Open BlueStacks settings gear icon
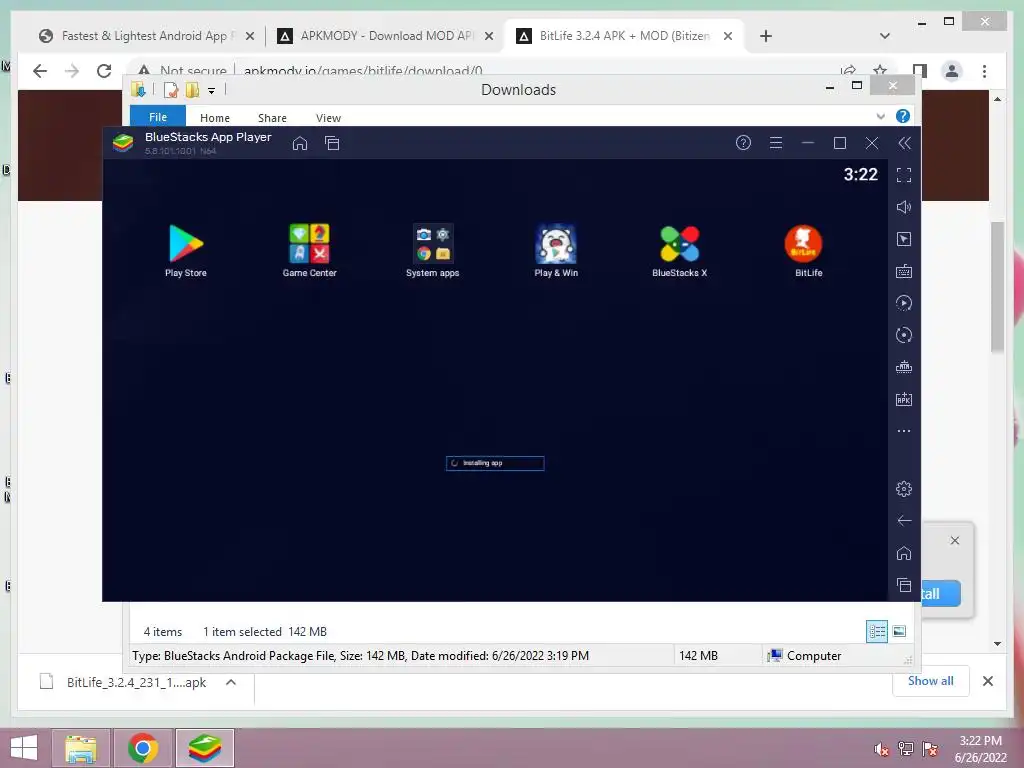Image resolution: width=1024 pixels, height=768 pixels. pyautogui.click(x=904, y=488)
